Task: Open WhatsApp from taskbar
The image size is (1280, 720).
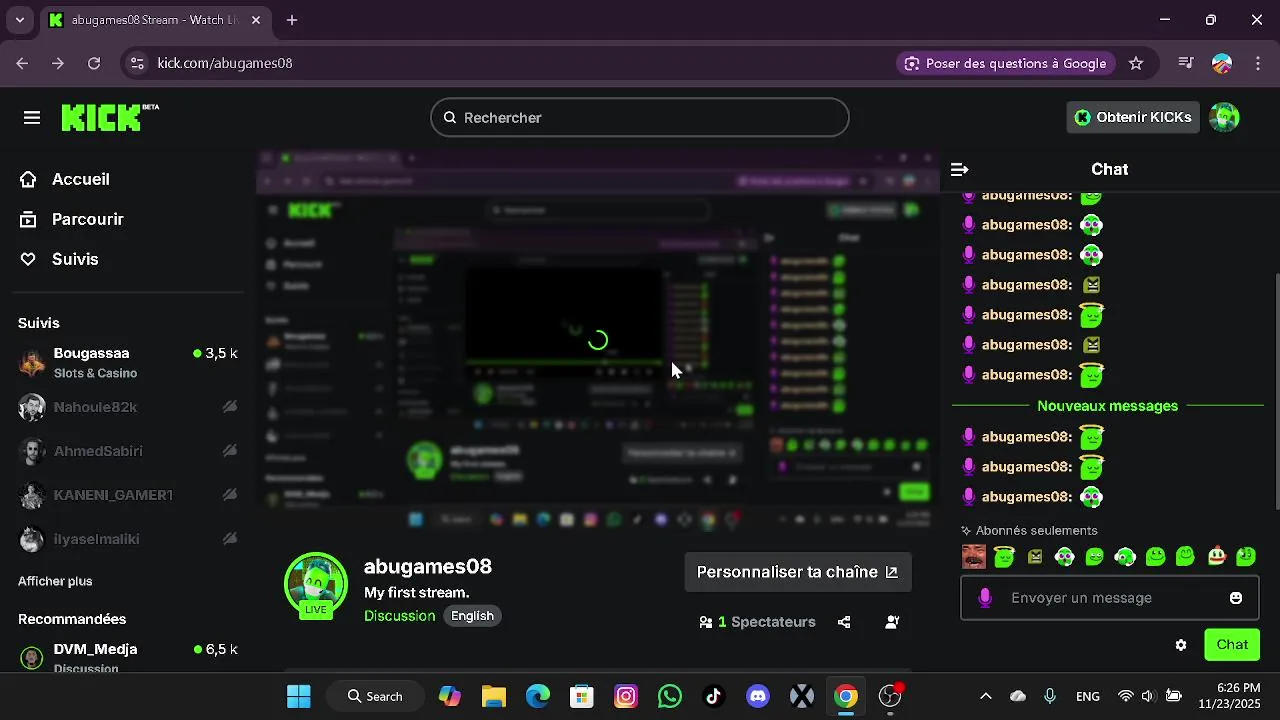Action: pos(670,696)
